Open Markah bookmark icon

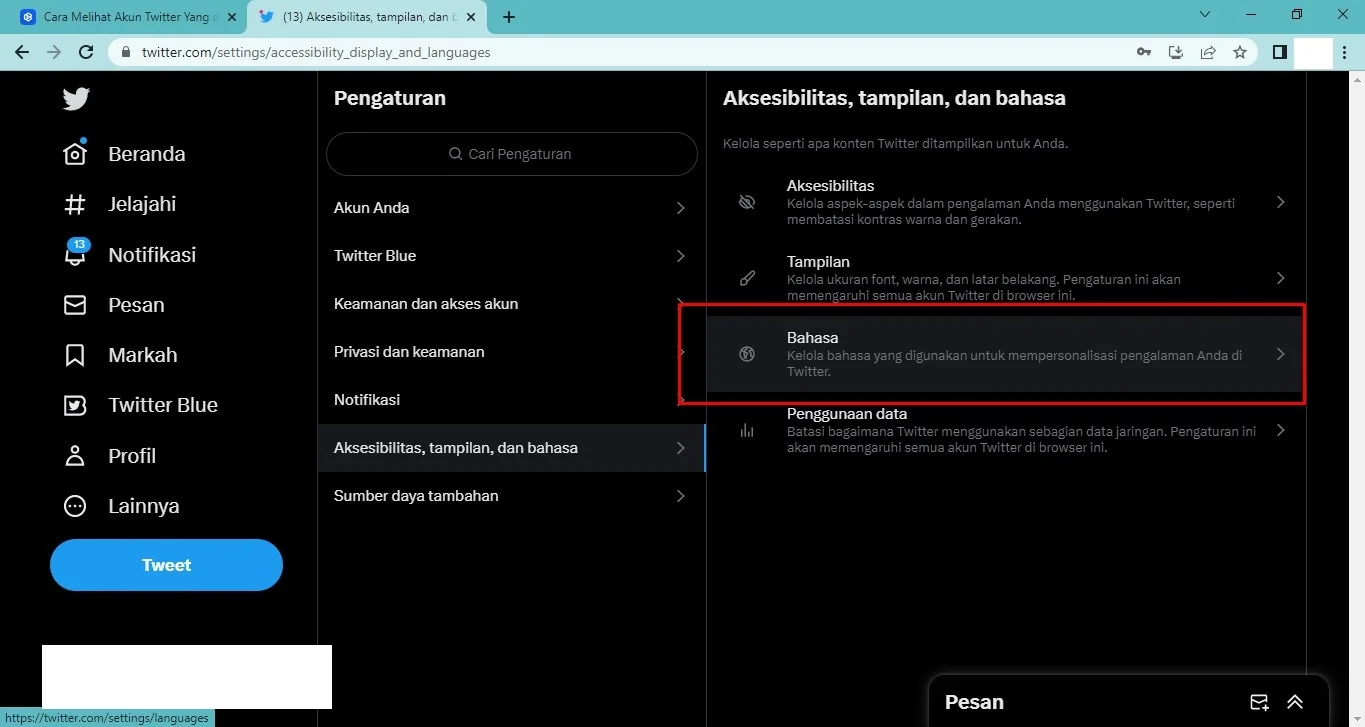click(75, 355)
